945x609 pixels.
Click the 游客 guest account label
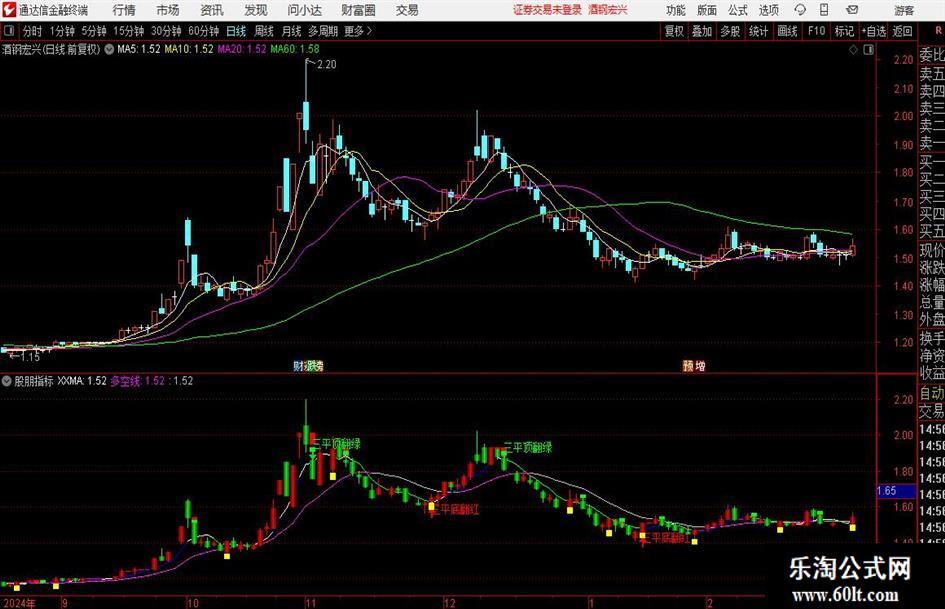point(904,10)
